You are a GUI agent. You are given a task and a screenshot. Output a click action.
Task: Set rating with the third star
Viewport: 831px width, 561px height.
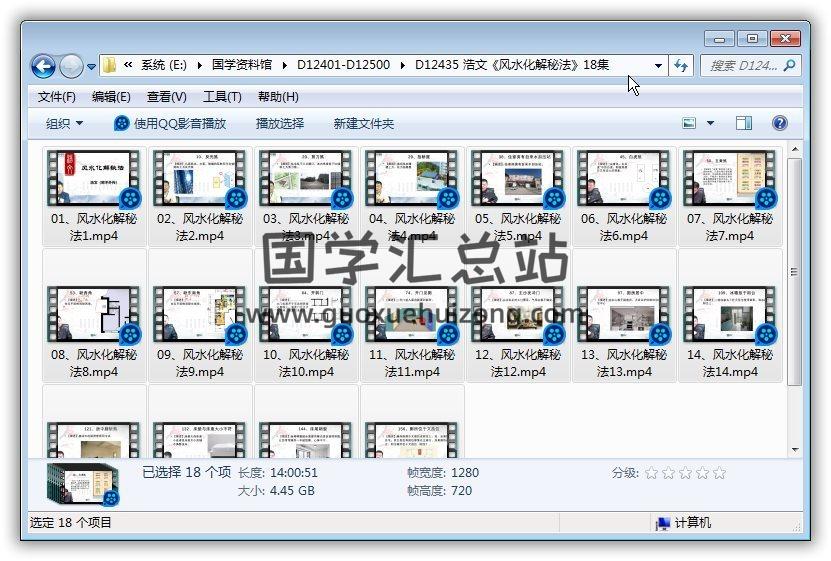[x=685, y=473]
